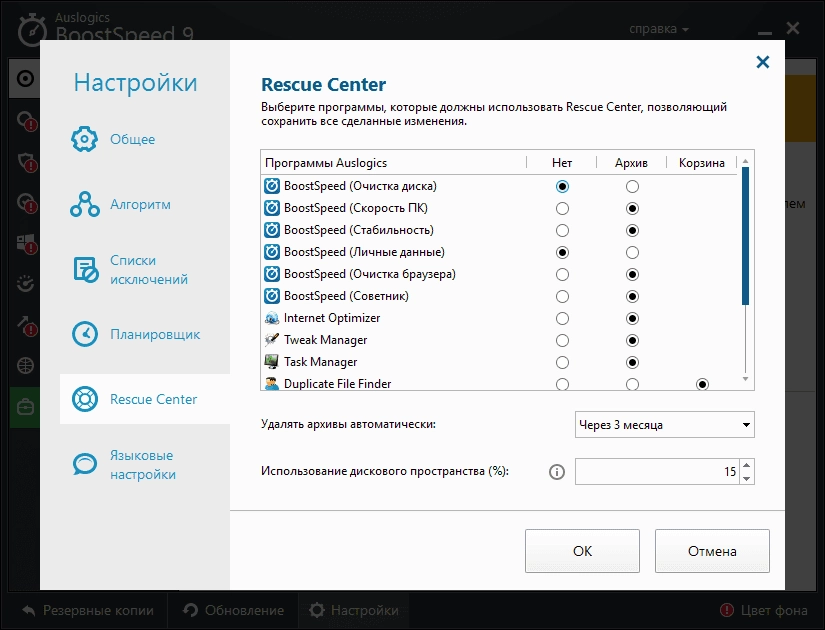Click the BoostSpeed (Стабильность) row icon
The height and width of the screenshot is (630, 825).
pos(271,231)
